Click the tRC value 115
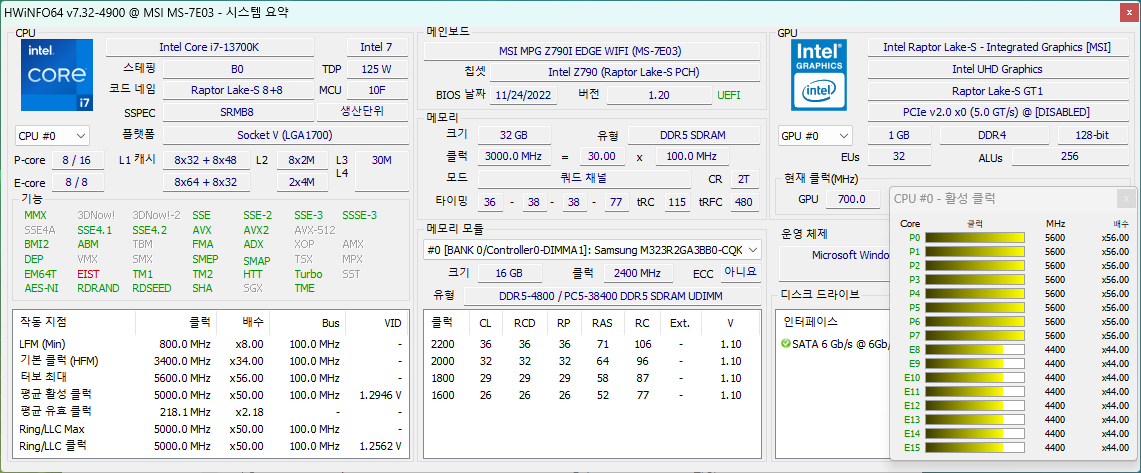Viewport: 1141px width, 473px height. [x=677, y=202]
